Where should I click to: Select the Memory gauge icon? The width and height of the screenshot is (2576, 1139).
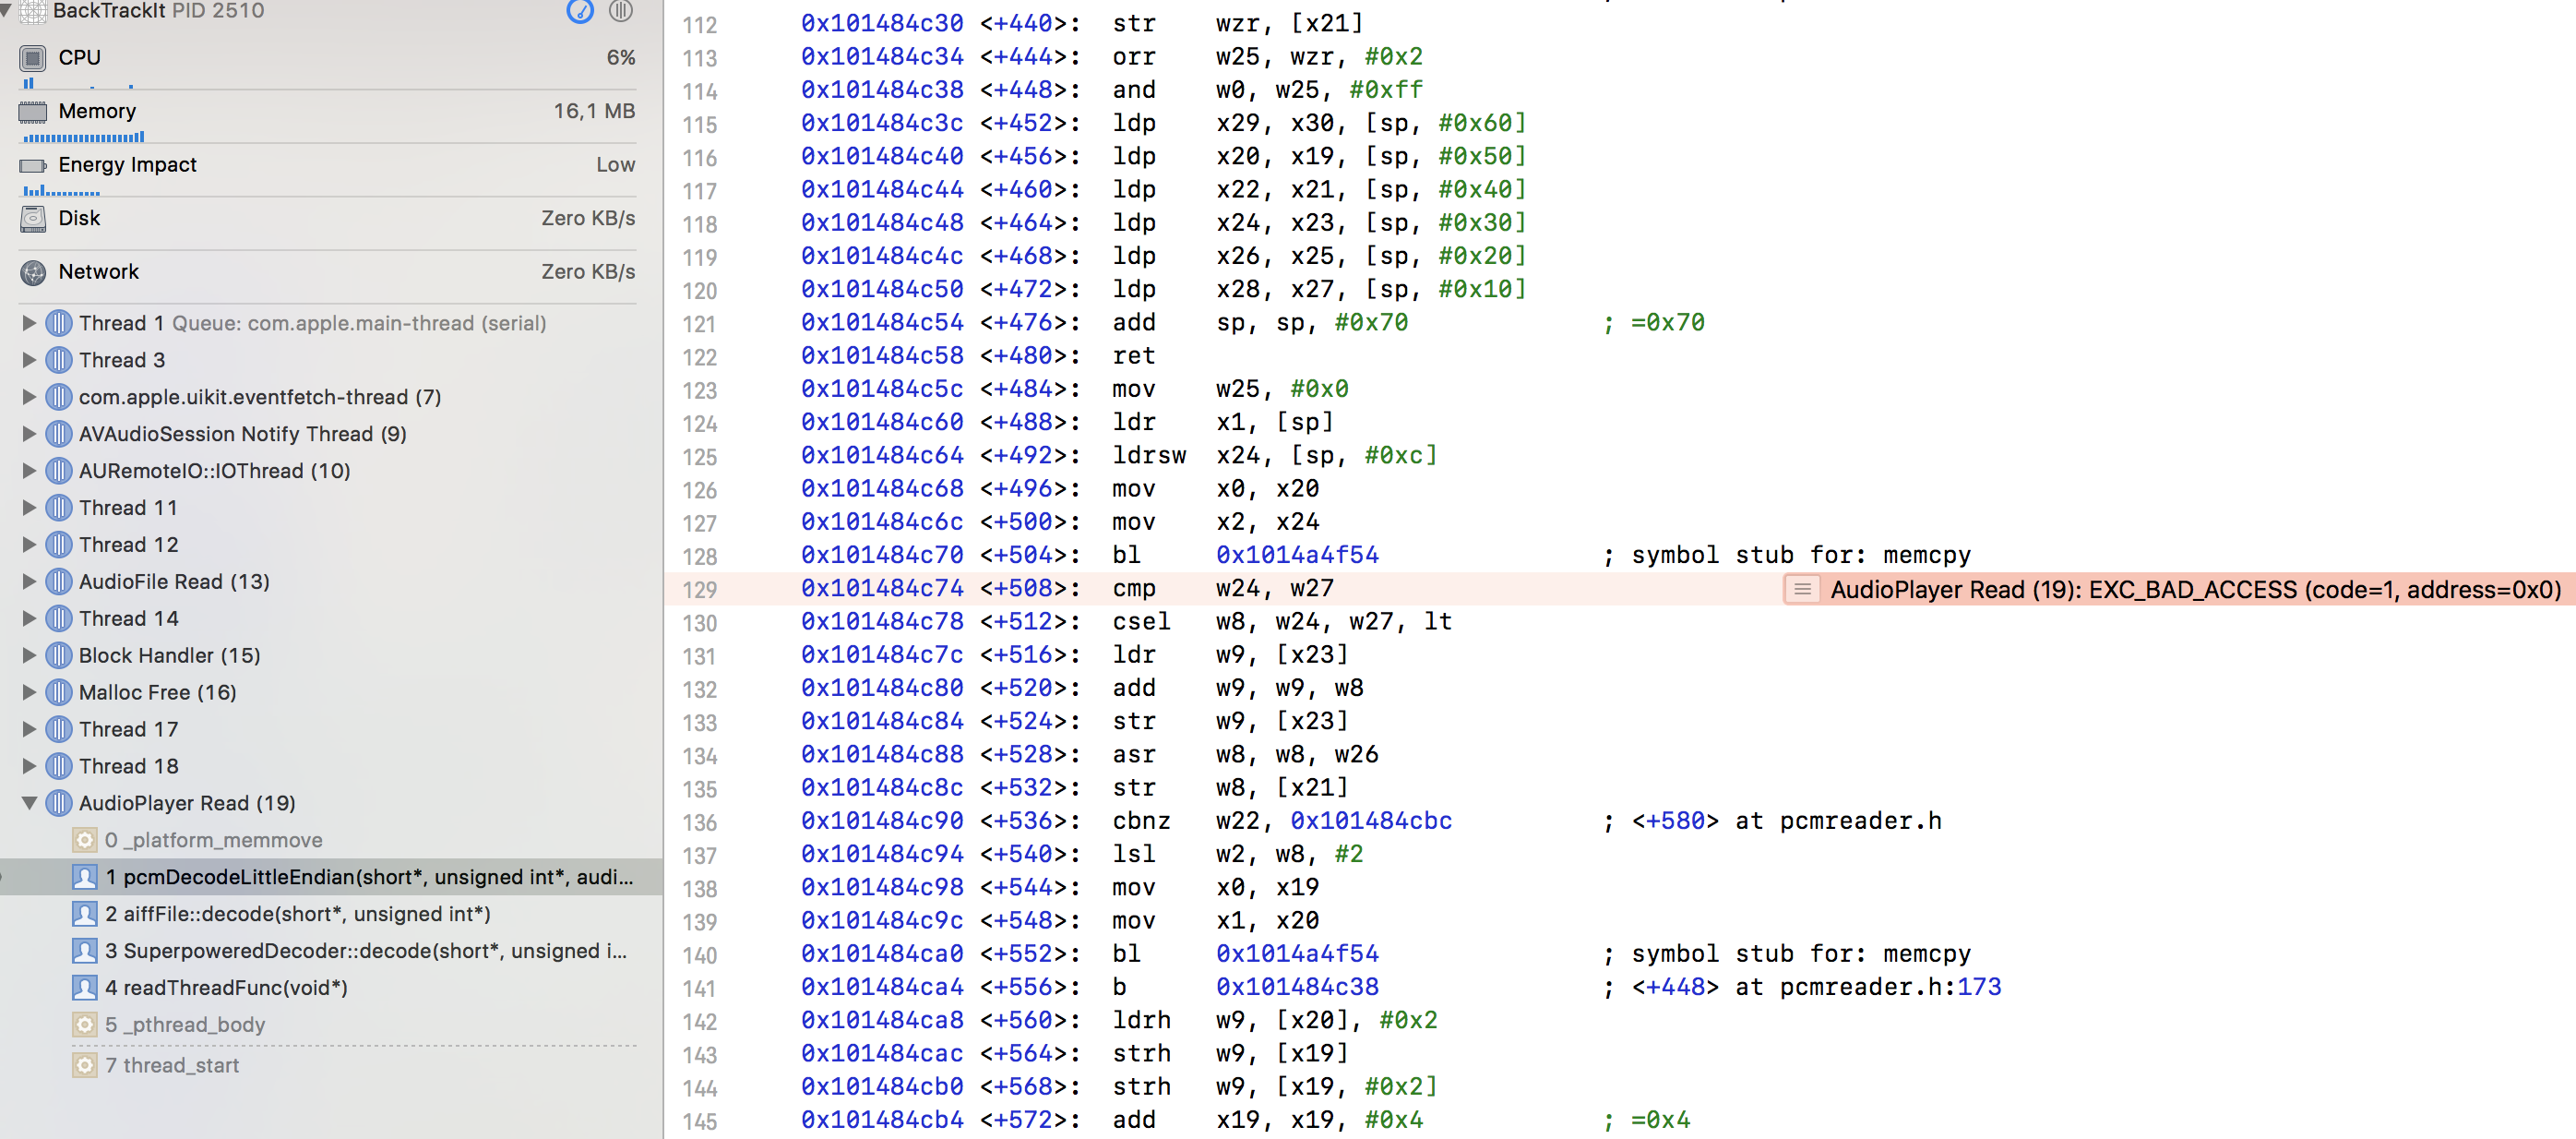pos(33,111)
